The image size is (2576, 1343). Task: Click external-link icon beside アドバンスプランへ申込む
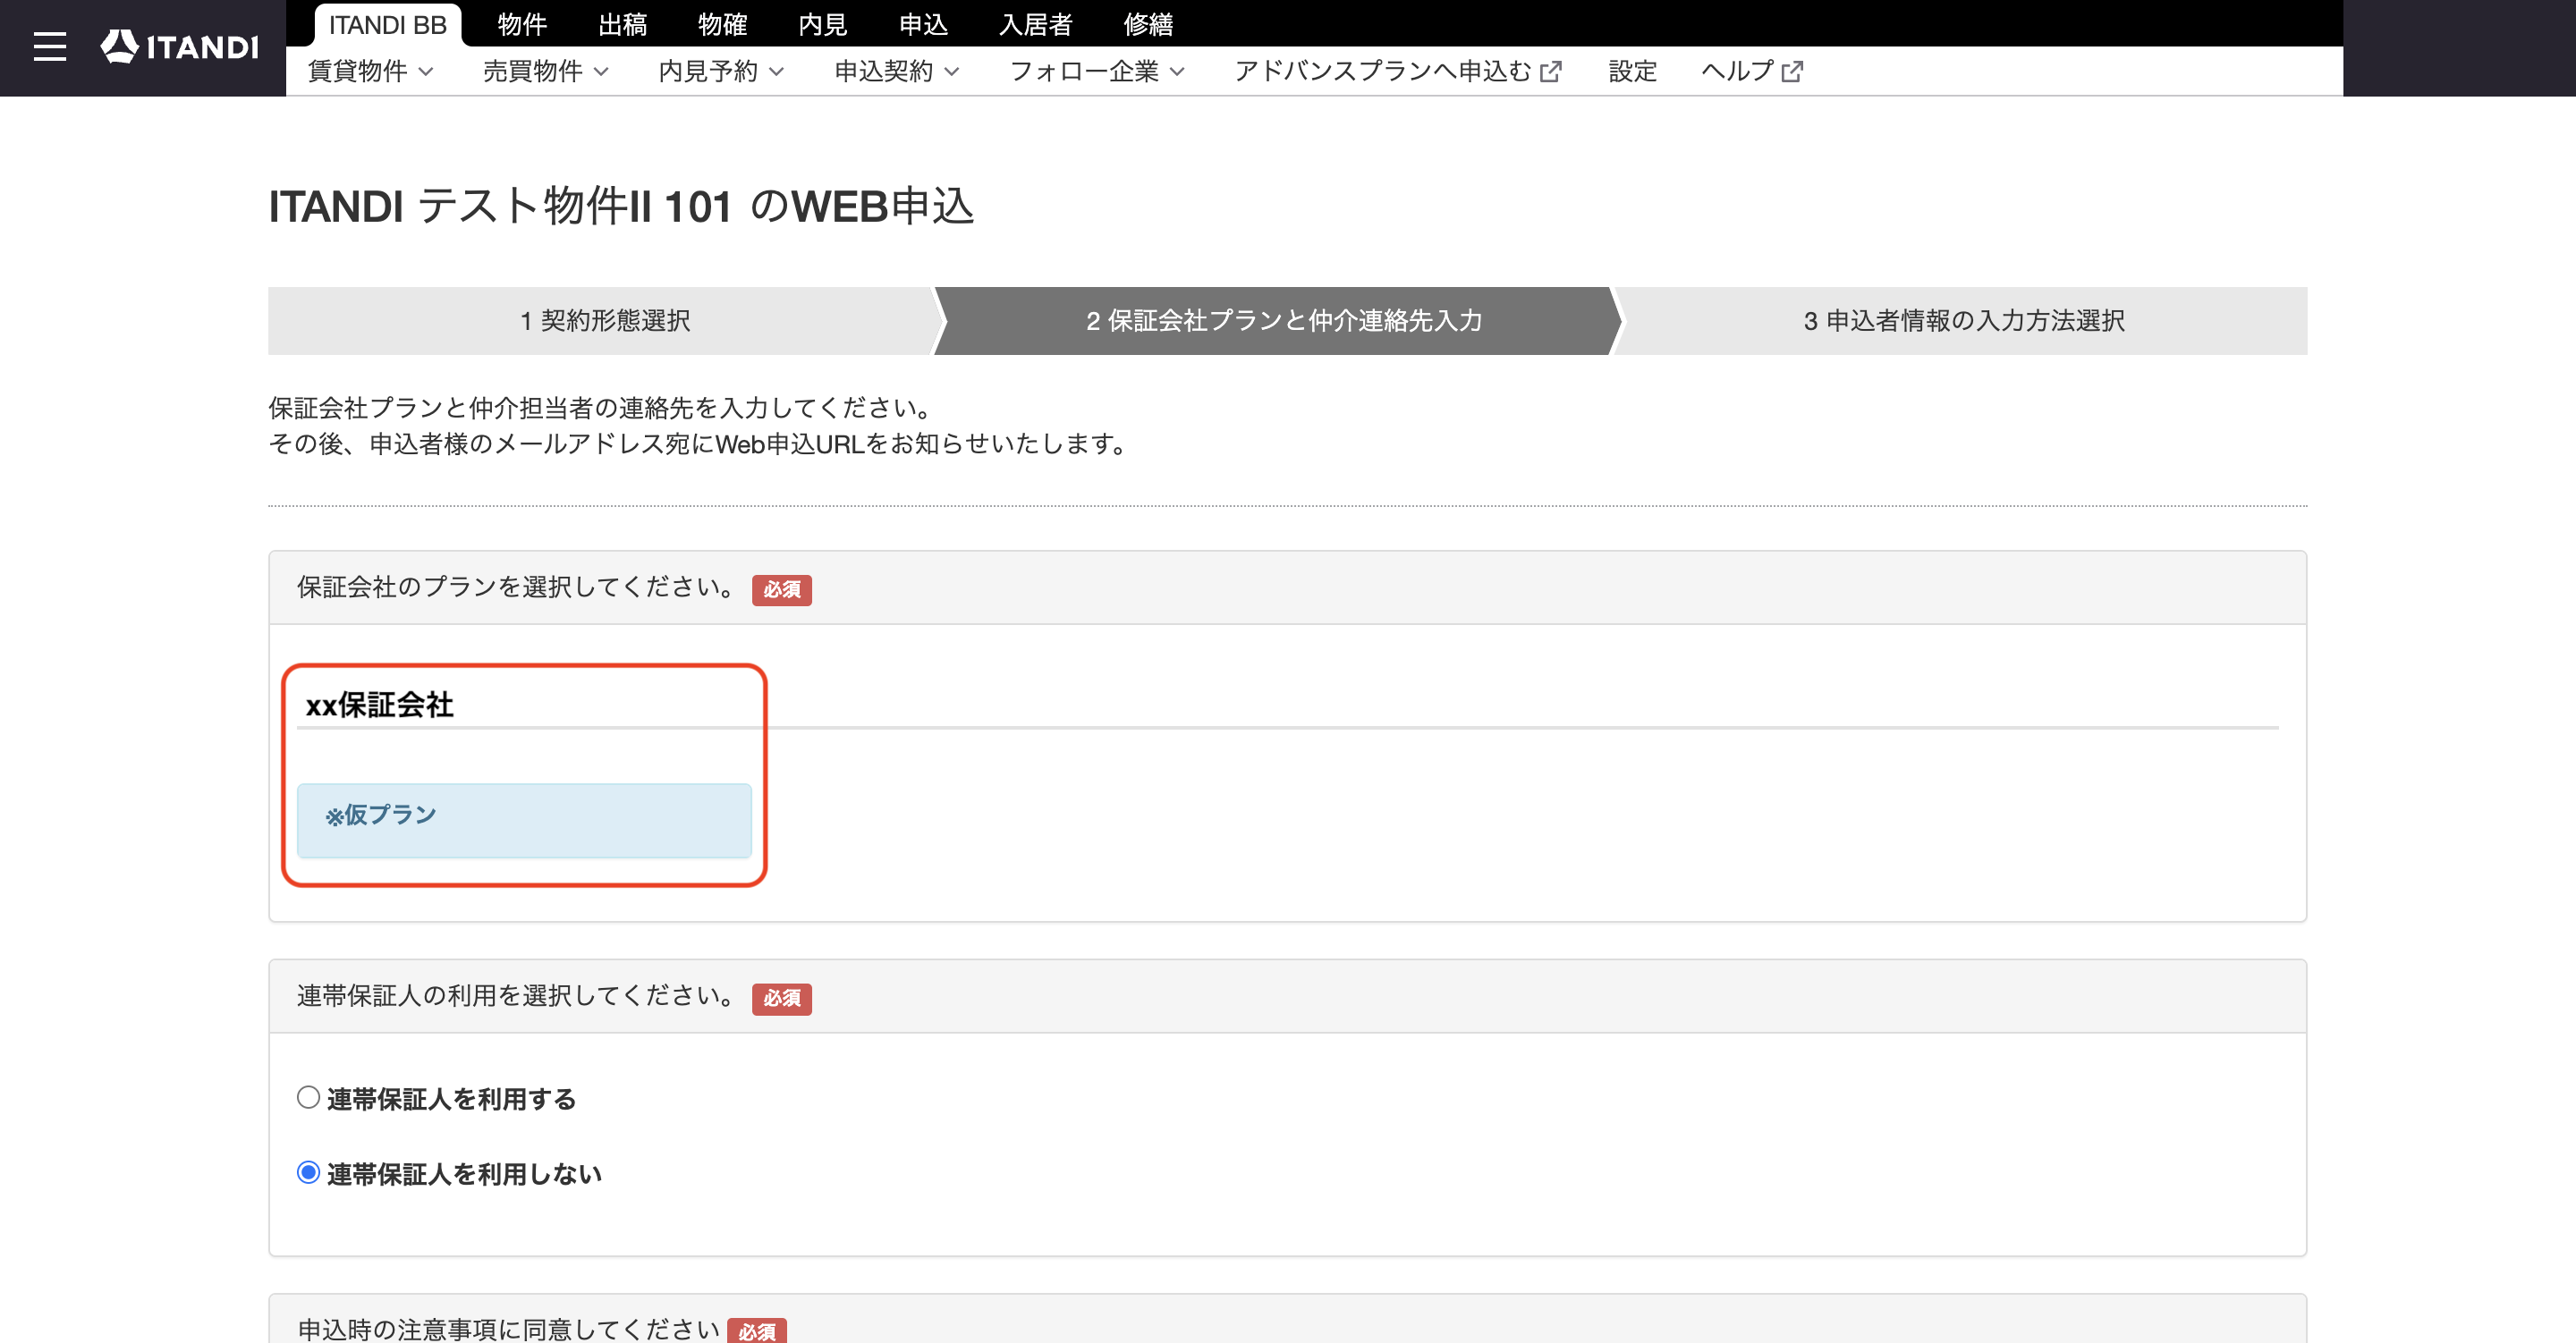pos(1550,72)
